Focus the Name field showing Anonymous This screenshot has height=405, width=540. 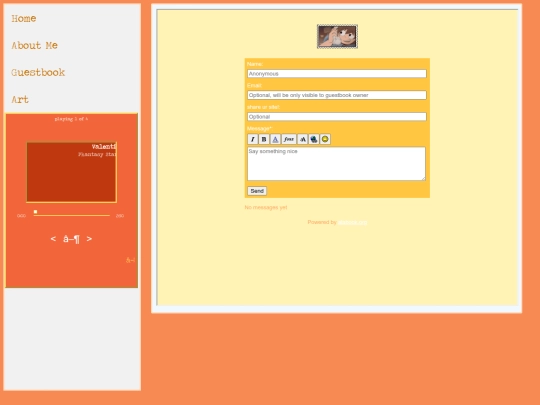point(337,74)
